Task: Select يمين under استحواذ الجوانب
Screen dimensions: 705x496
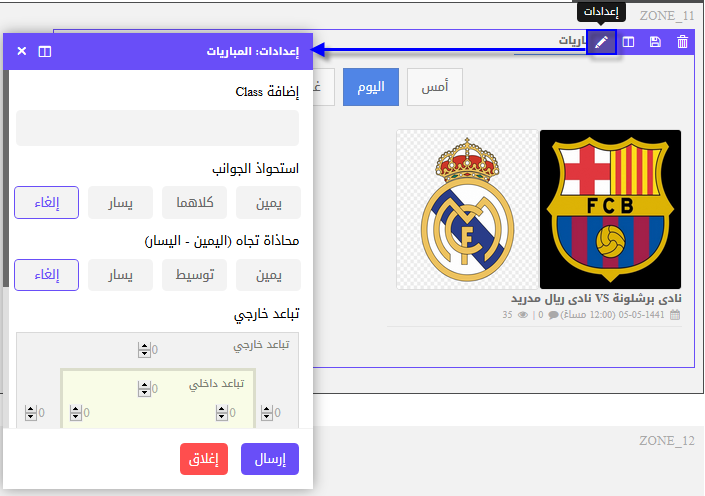Action: click(x=268, y=202)
